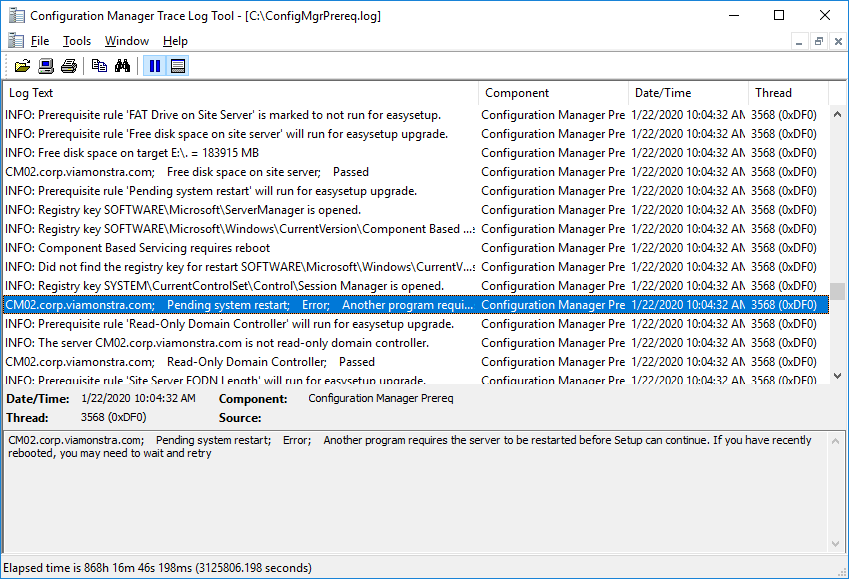Click the Open on Server toolbar icon
The image size is (849, 579).
[46, 66]
